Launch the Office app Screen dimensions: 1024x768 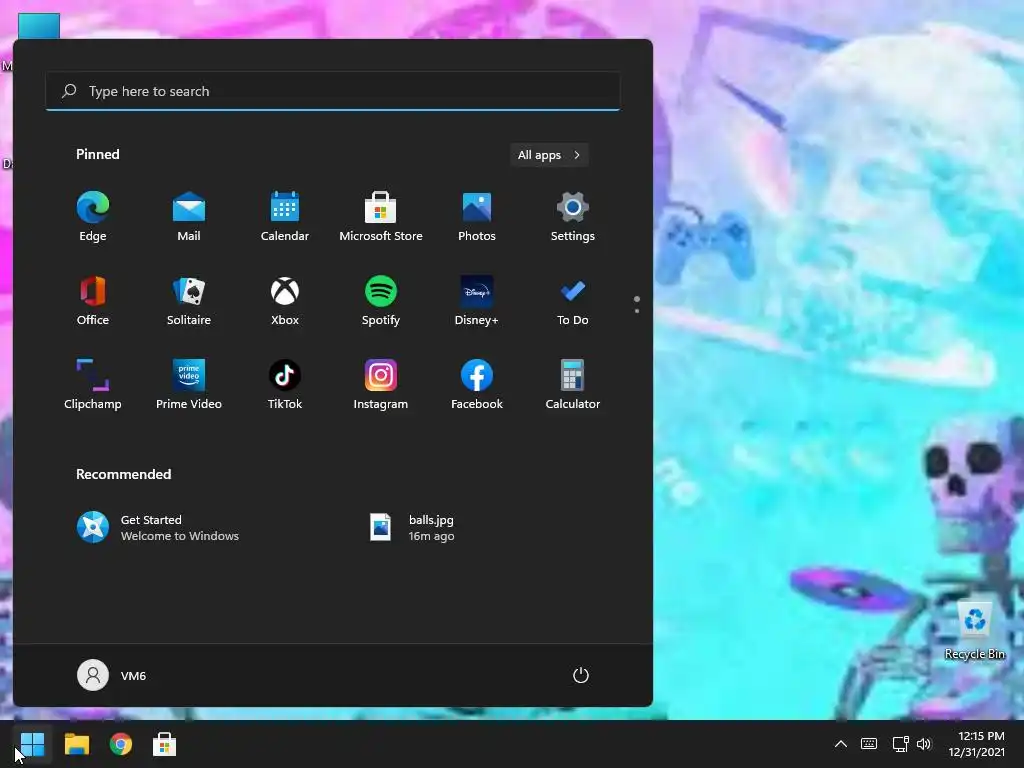(x=93, y=300)
